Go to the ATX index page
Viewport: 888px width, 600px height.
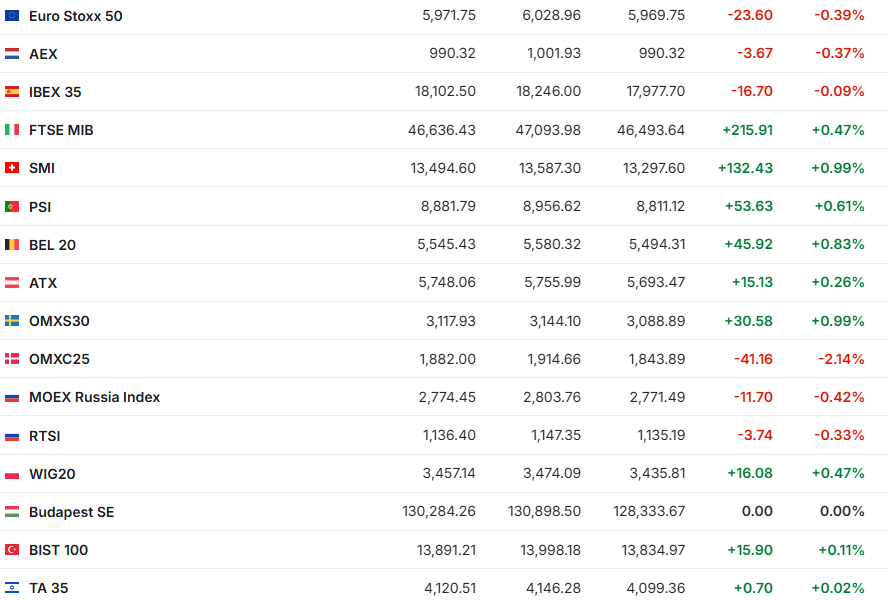(43, 283)
